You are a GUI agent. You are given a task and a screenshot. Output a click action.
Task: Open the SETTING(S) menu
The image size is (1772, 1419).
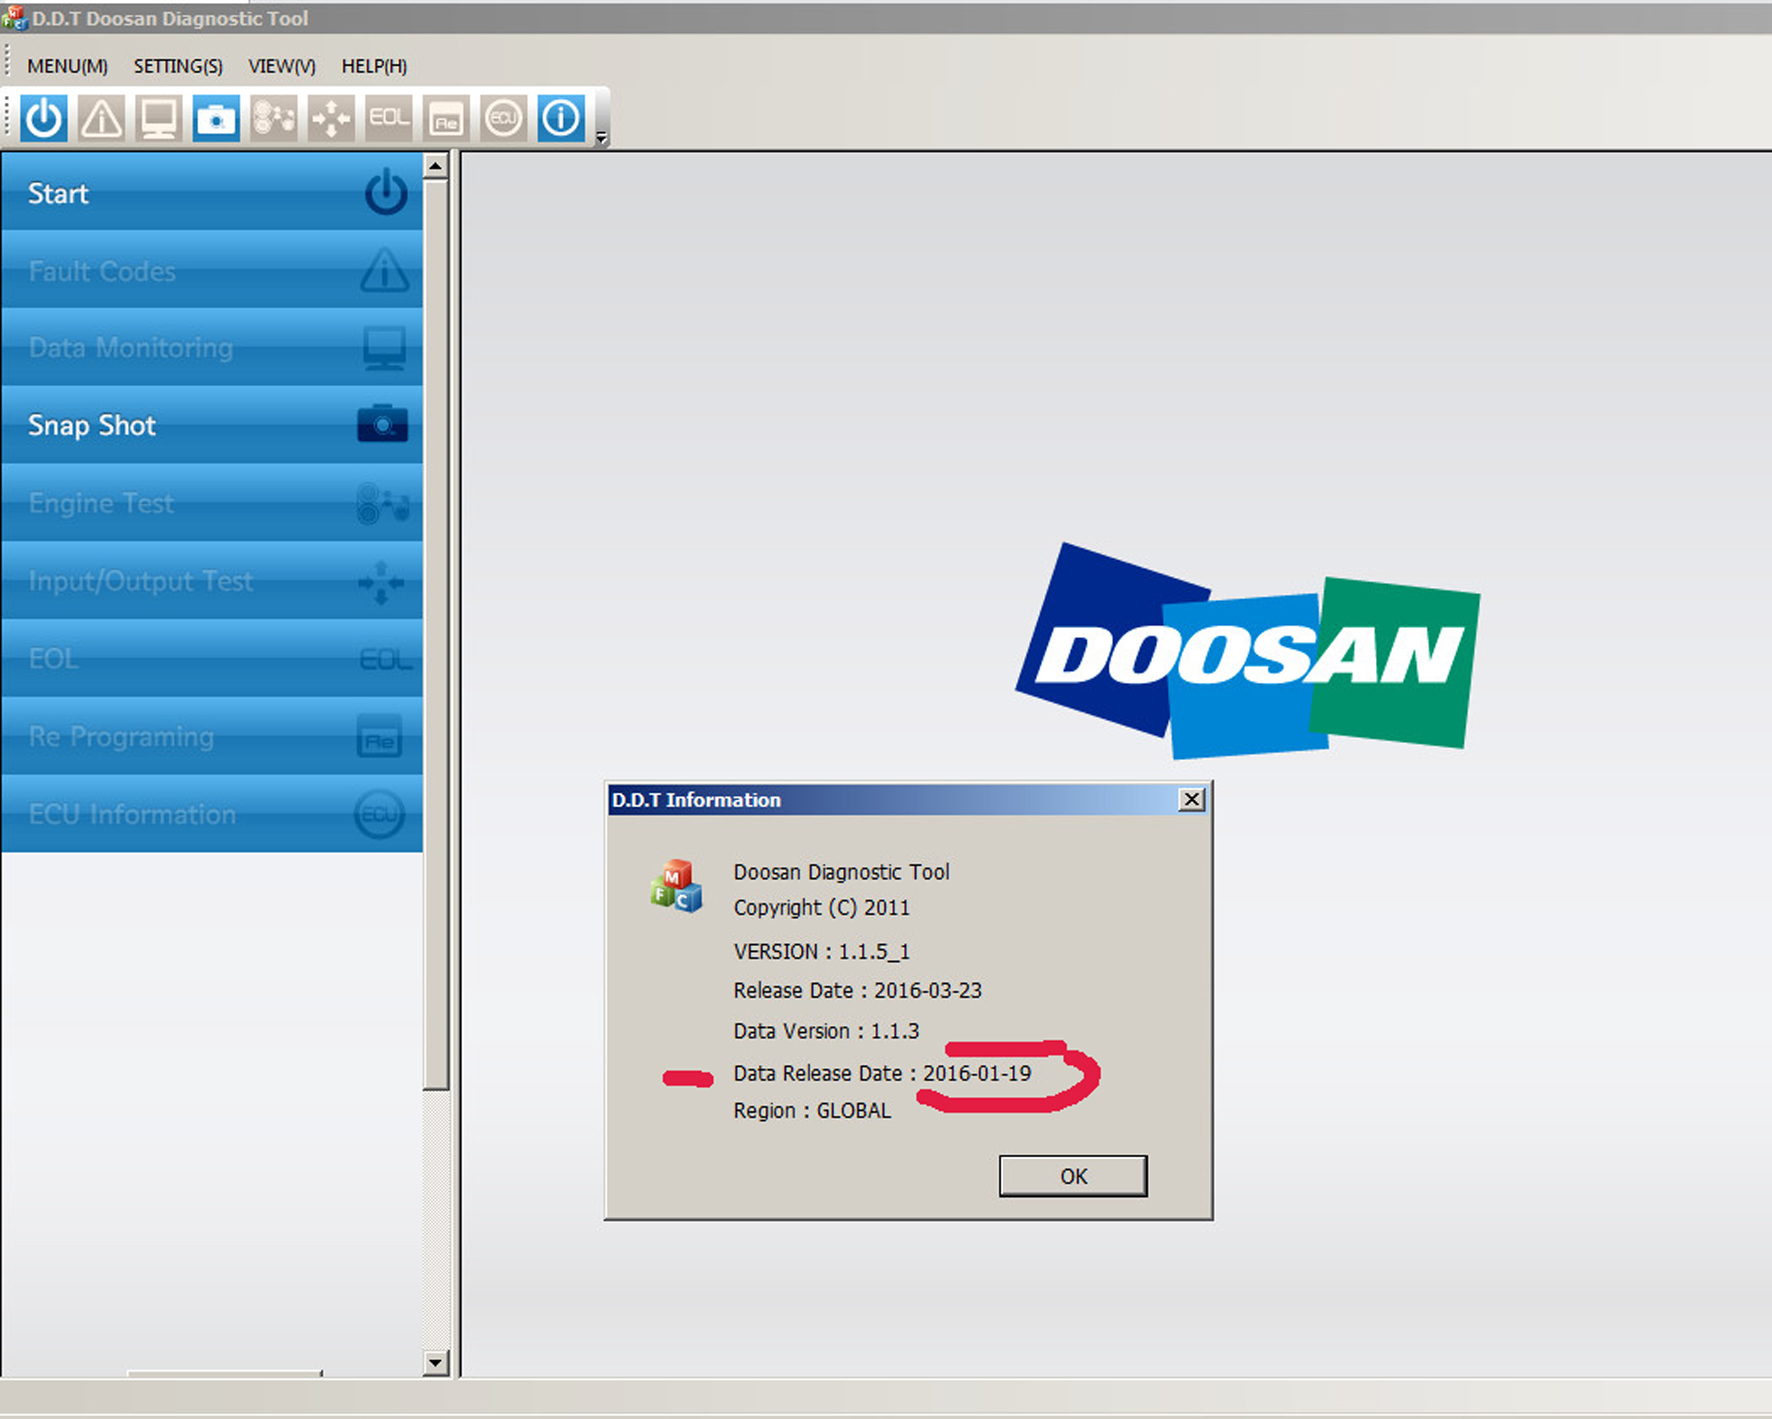tap(178, 66)
